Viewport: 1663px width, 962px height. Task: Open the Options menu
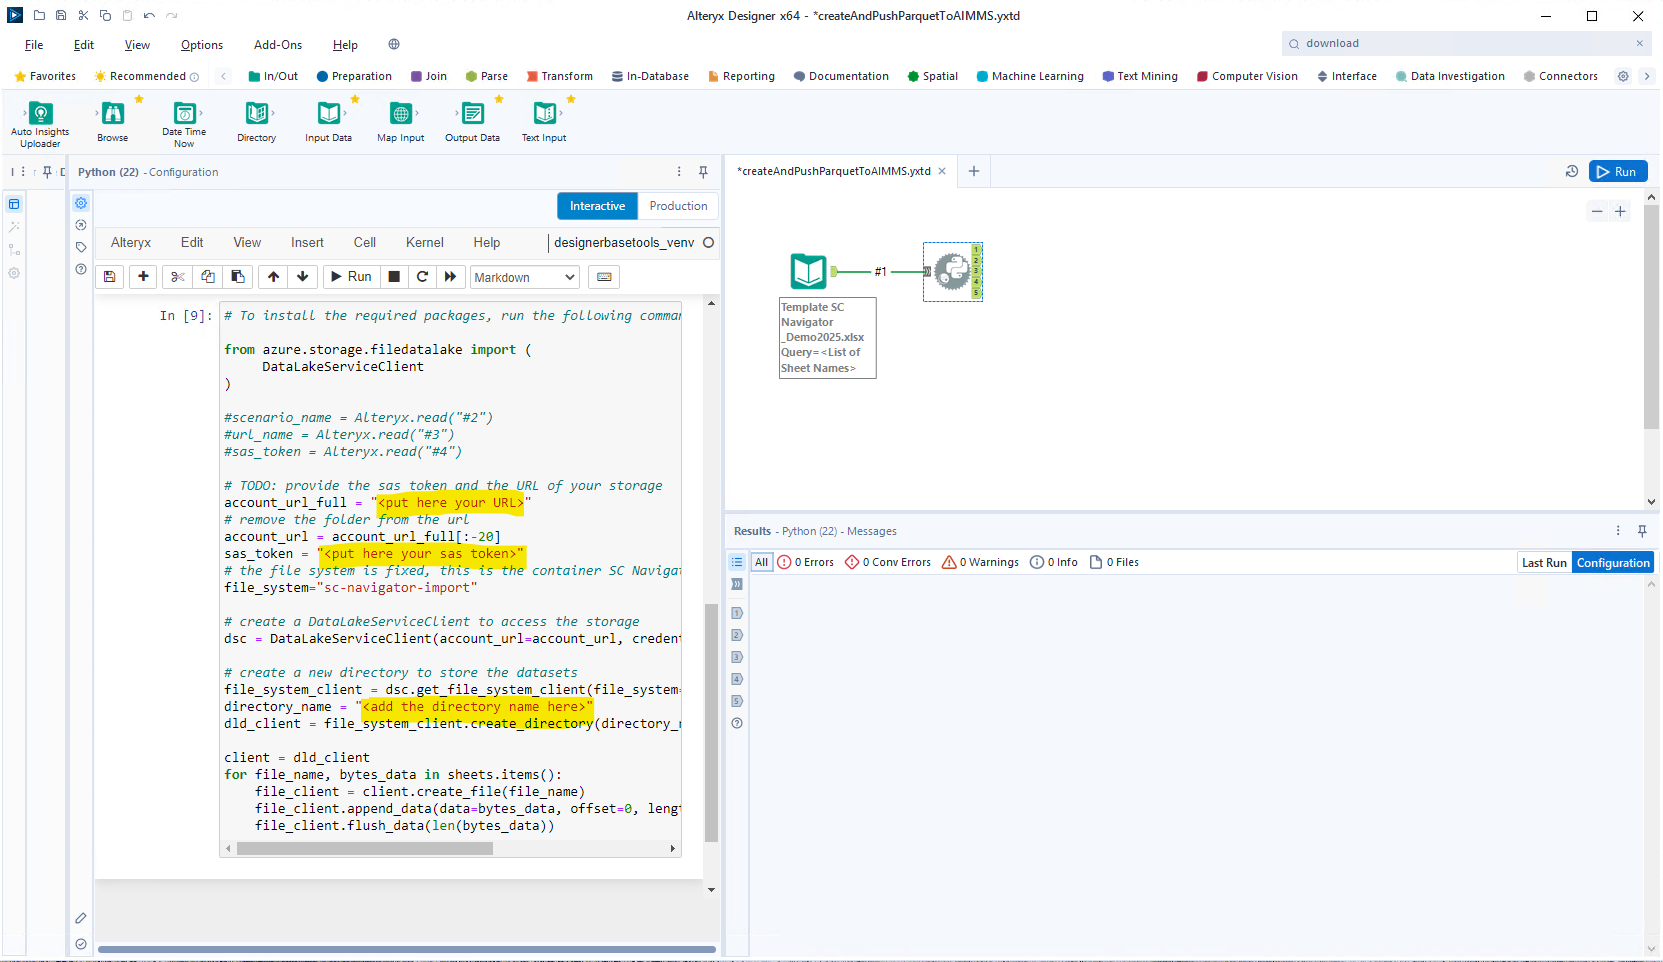[x=202, y=45]
